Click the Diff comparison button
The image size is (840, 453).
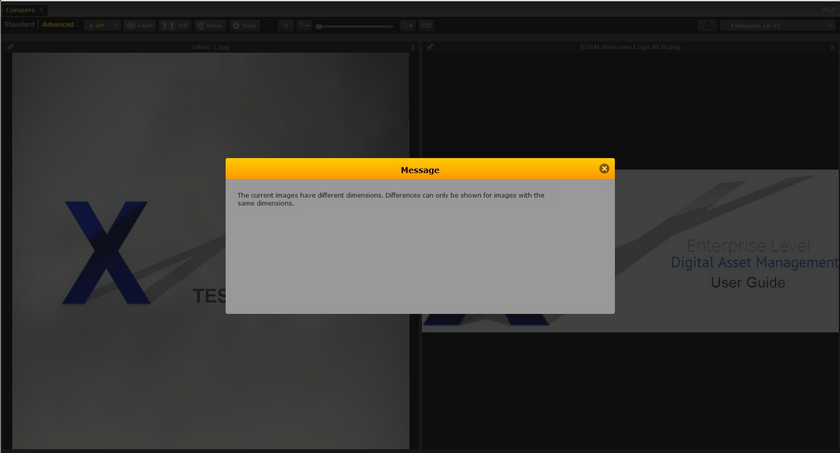point(175,25)
